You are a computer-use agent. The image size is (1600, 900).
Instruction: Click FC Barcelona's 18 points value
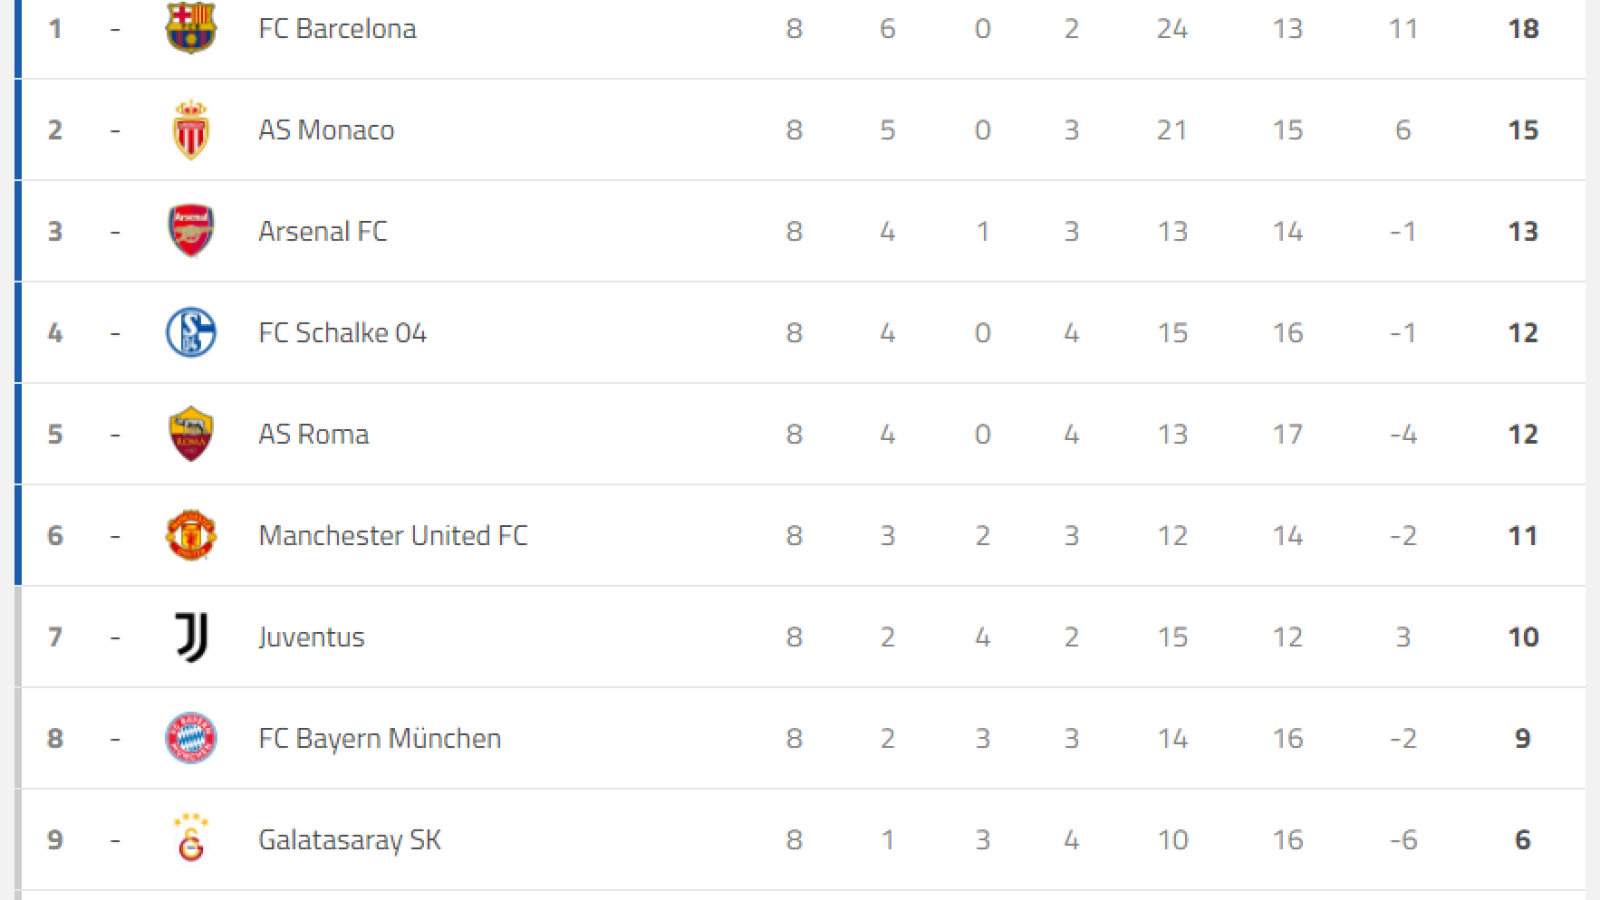pos(1523,29)
